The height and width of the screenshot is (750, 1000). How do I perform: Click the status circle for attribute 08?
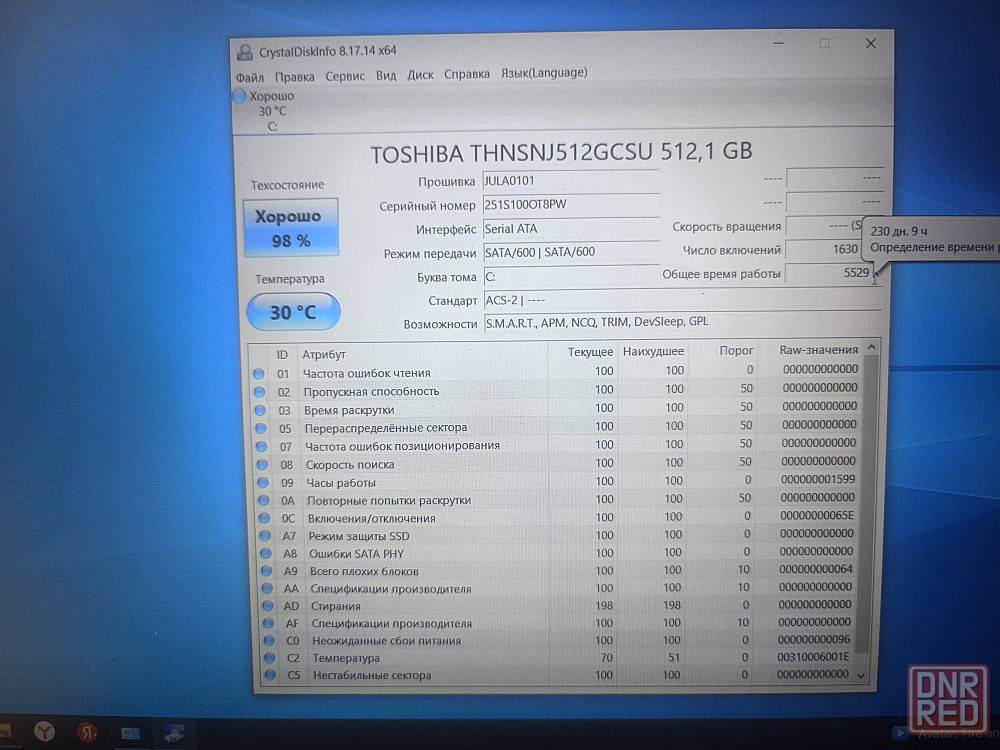262,465
